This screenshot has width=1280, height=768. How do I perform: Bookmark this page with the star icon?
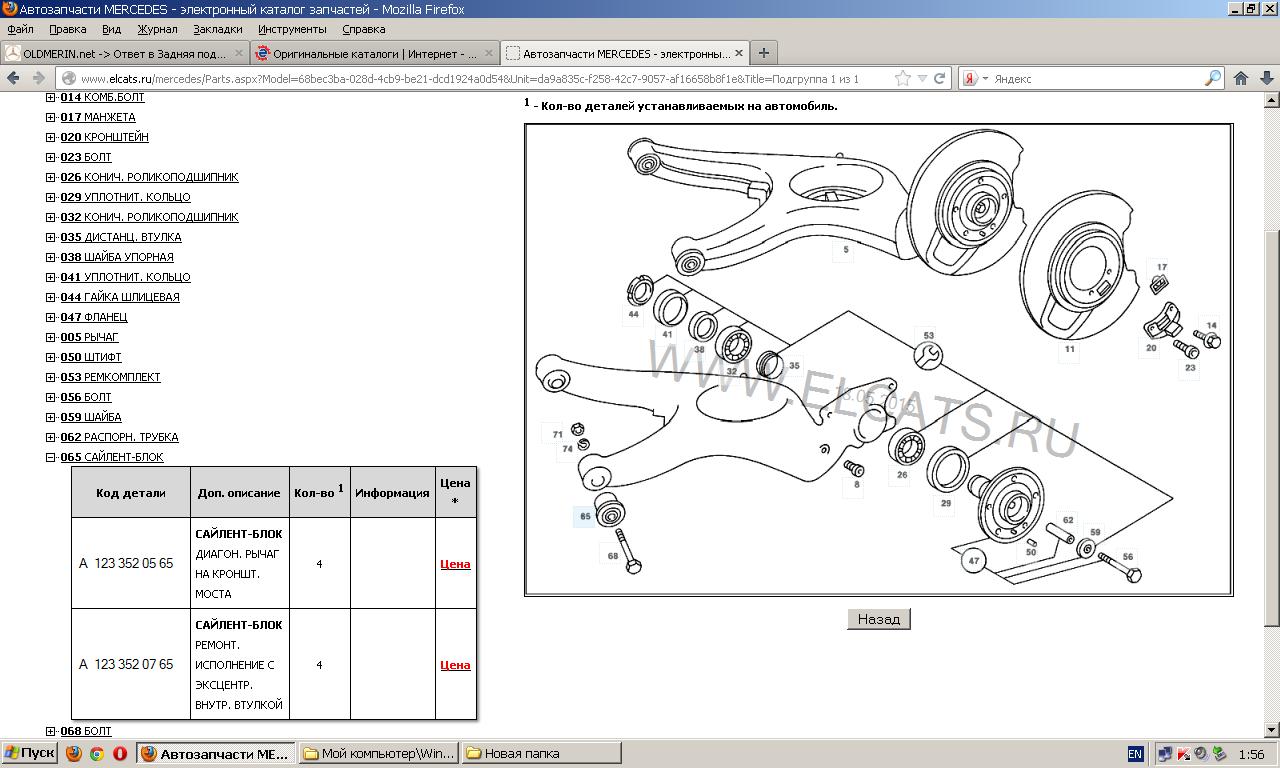pos(902,78)
